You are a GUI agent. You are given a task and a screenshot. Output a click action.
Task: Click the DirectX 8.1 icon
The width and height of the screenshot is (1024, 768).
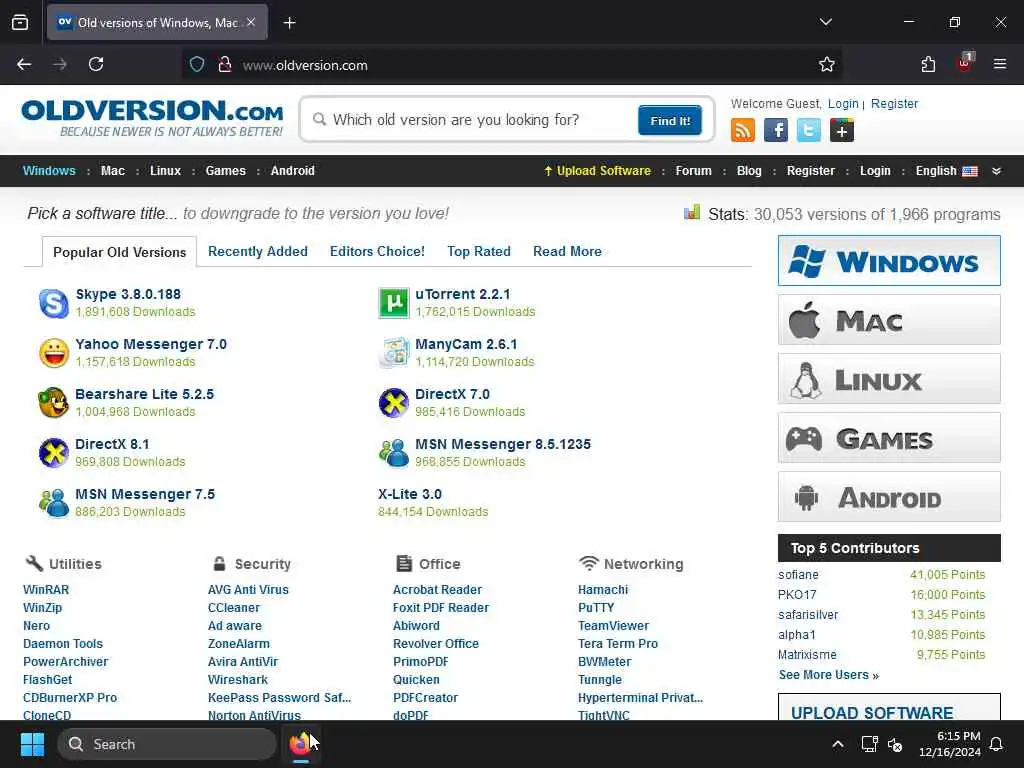[x=54, y=453]
